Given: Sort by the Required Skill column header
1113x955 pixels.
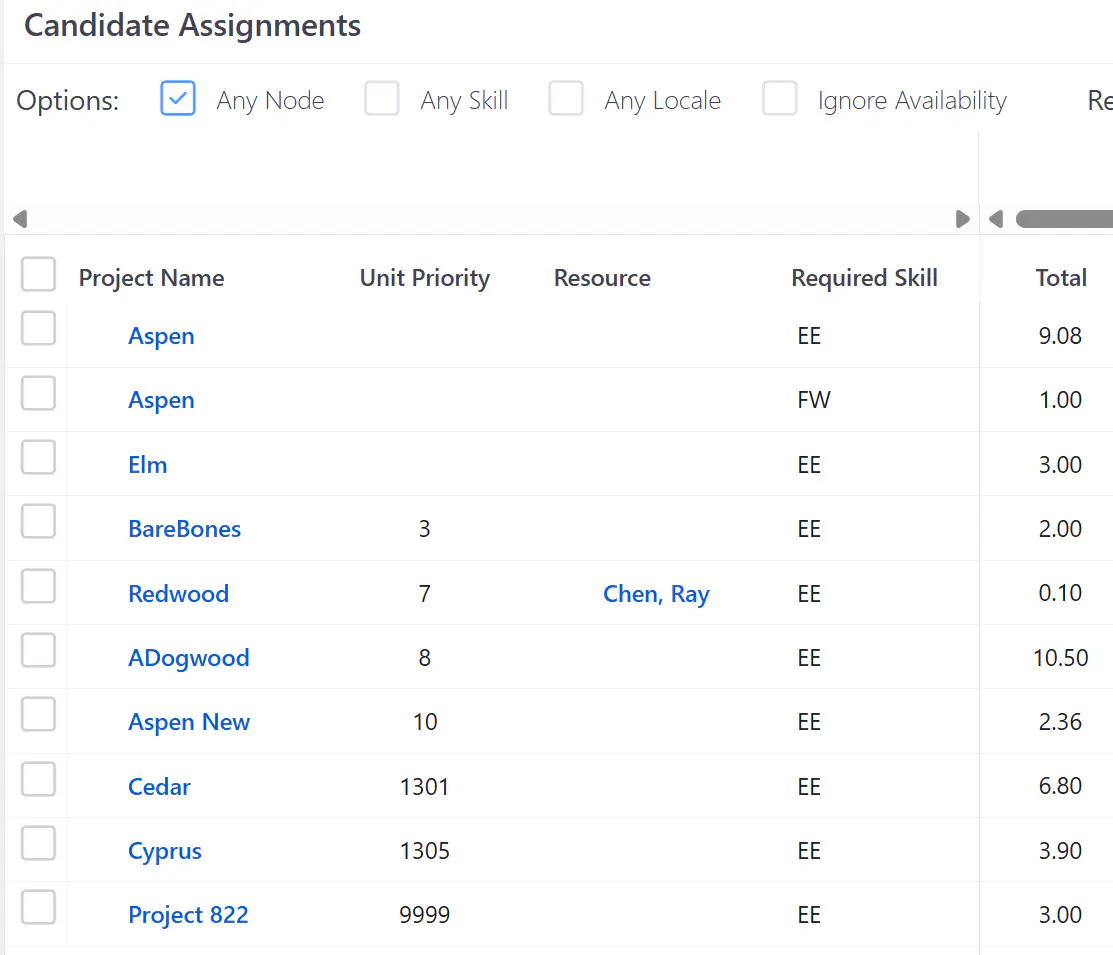Looking at the screenshot, I should coord(864,278).
